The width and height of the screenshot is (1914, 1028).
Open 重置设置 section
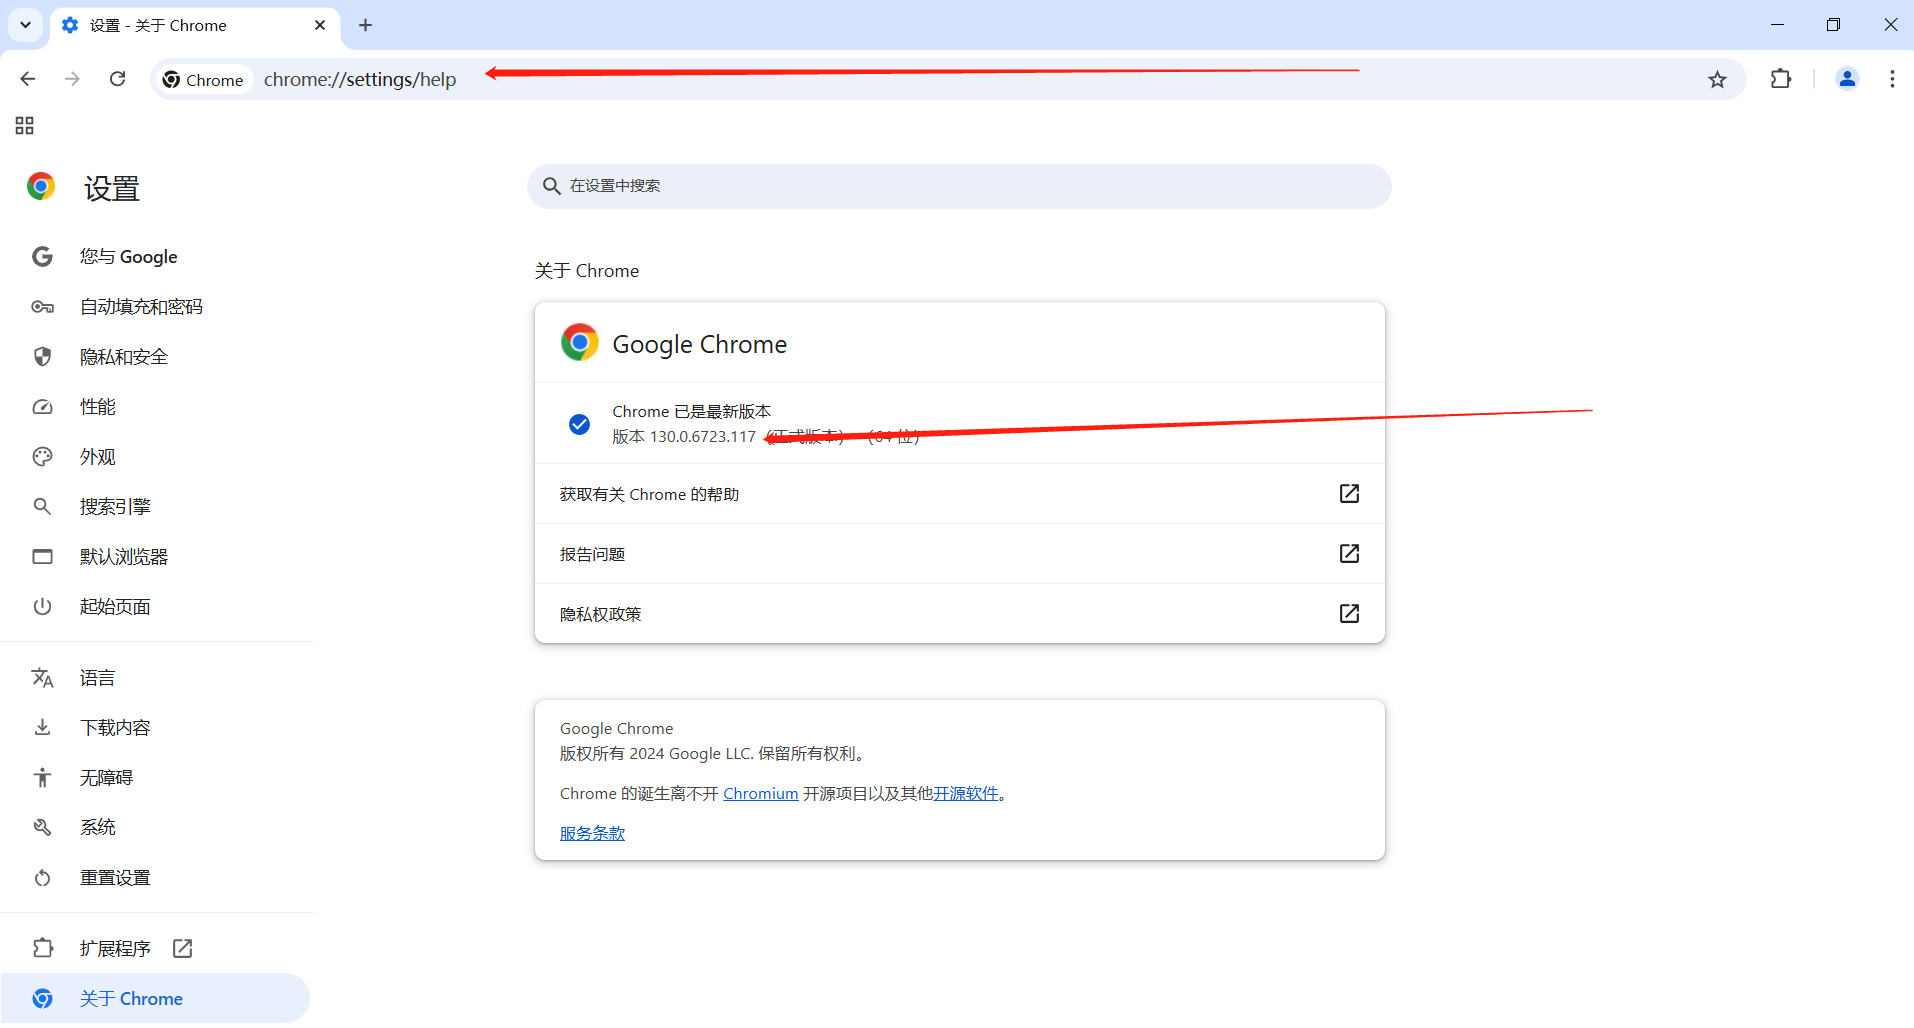(156, 878)
